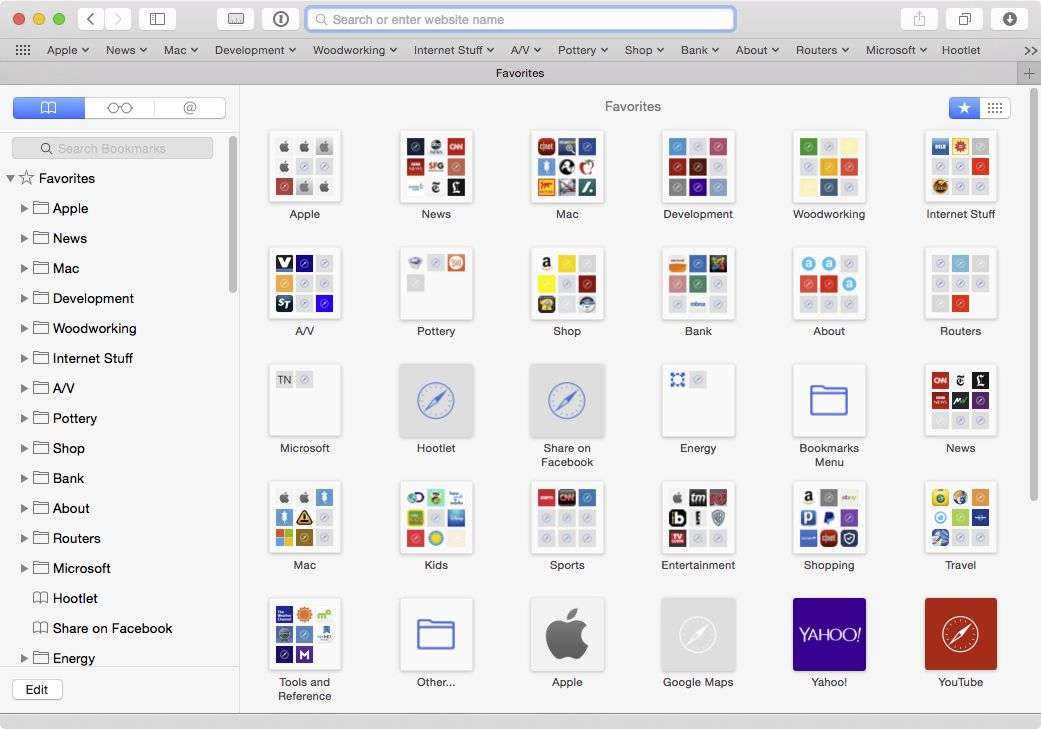The image size is (1041, 729).
Task: Click the sidebar bookmark list scrollbar
Action: 232,214
